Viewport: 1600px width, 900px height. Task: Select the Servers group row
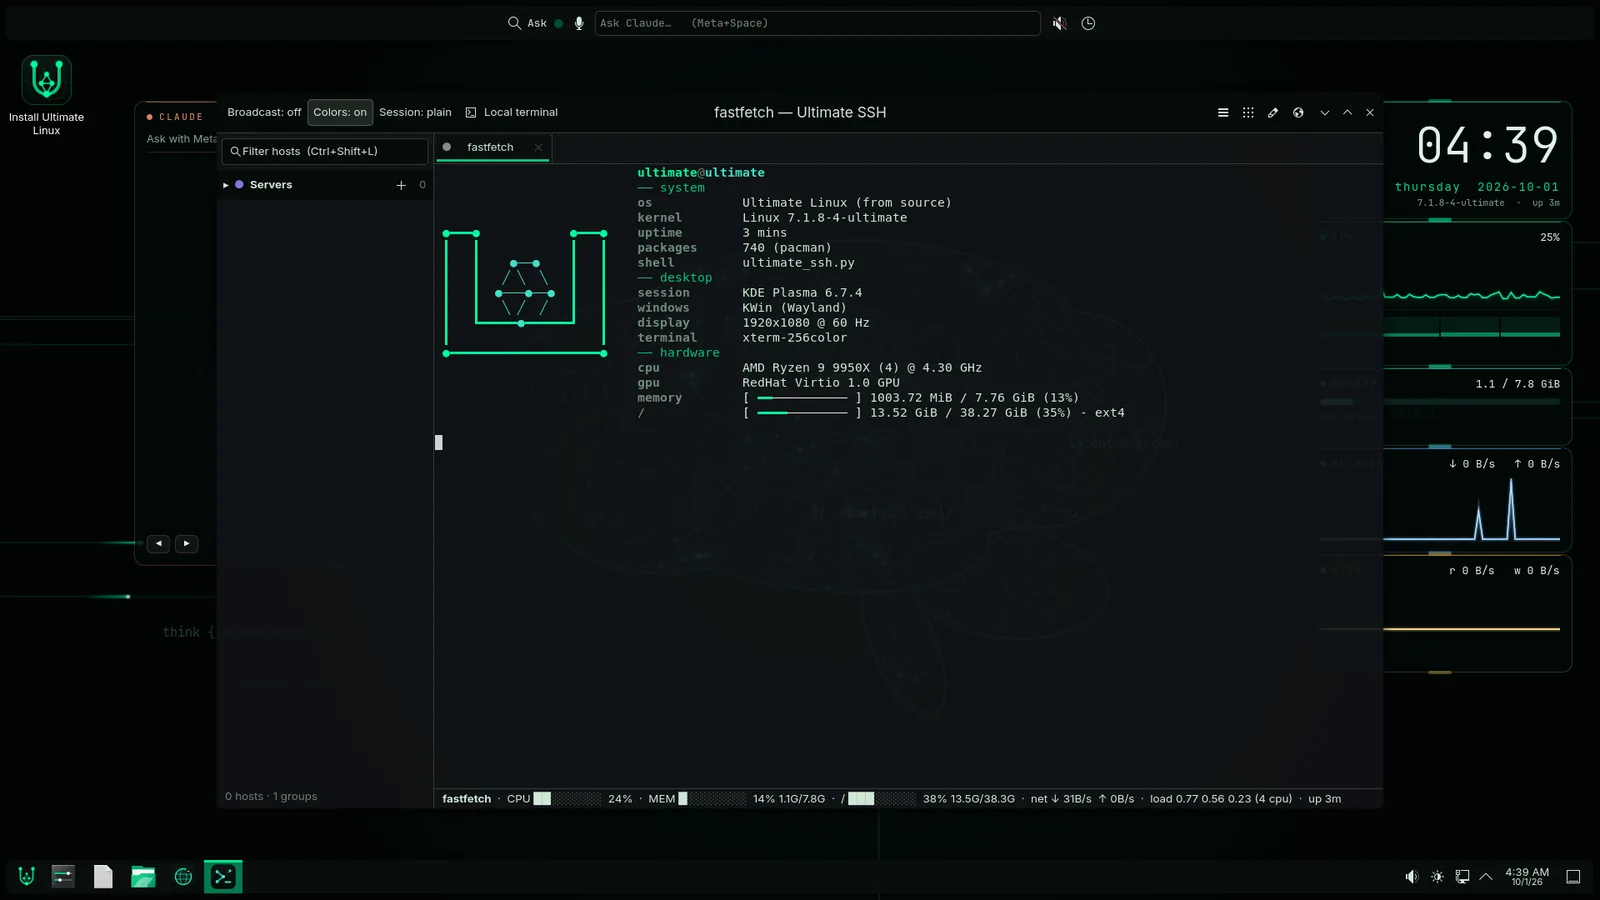pos(325,185)
